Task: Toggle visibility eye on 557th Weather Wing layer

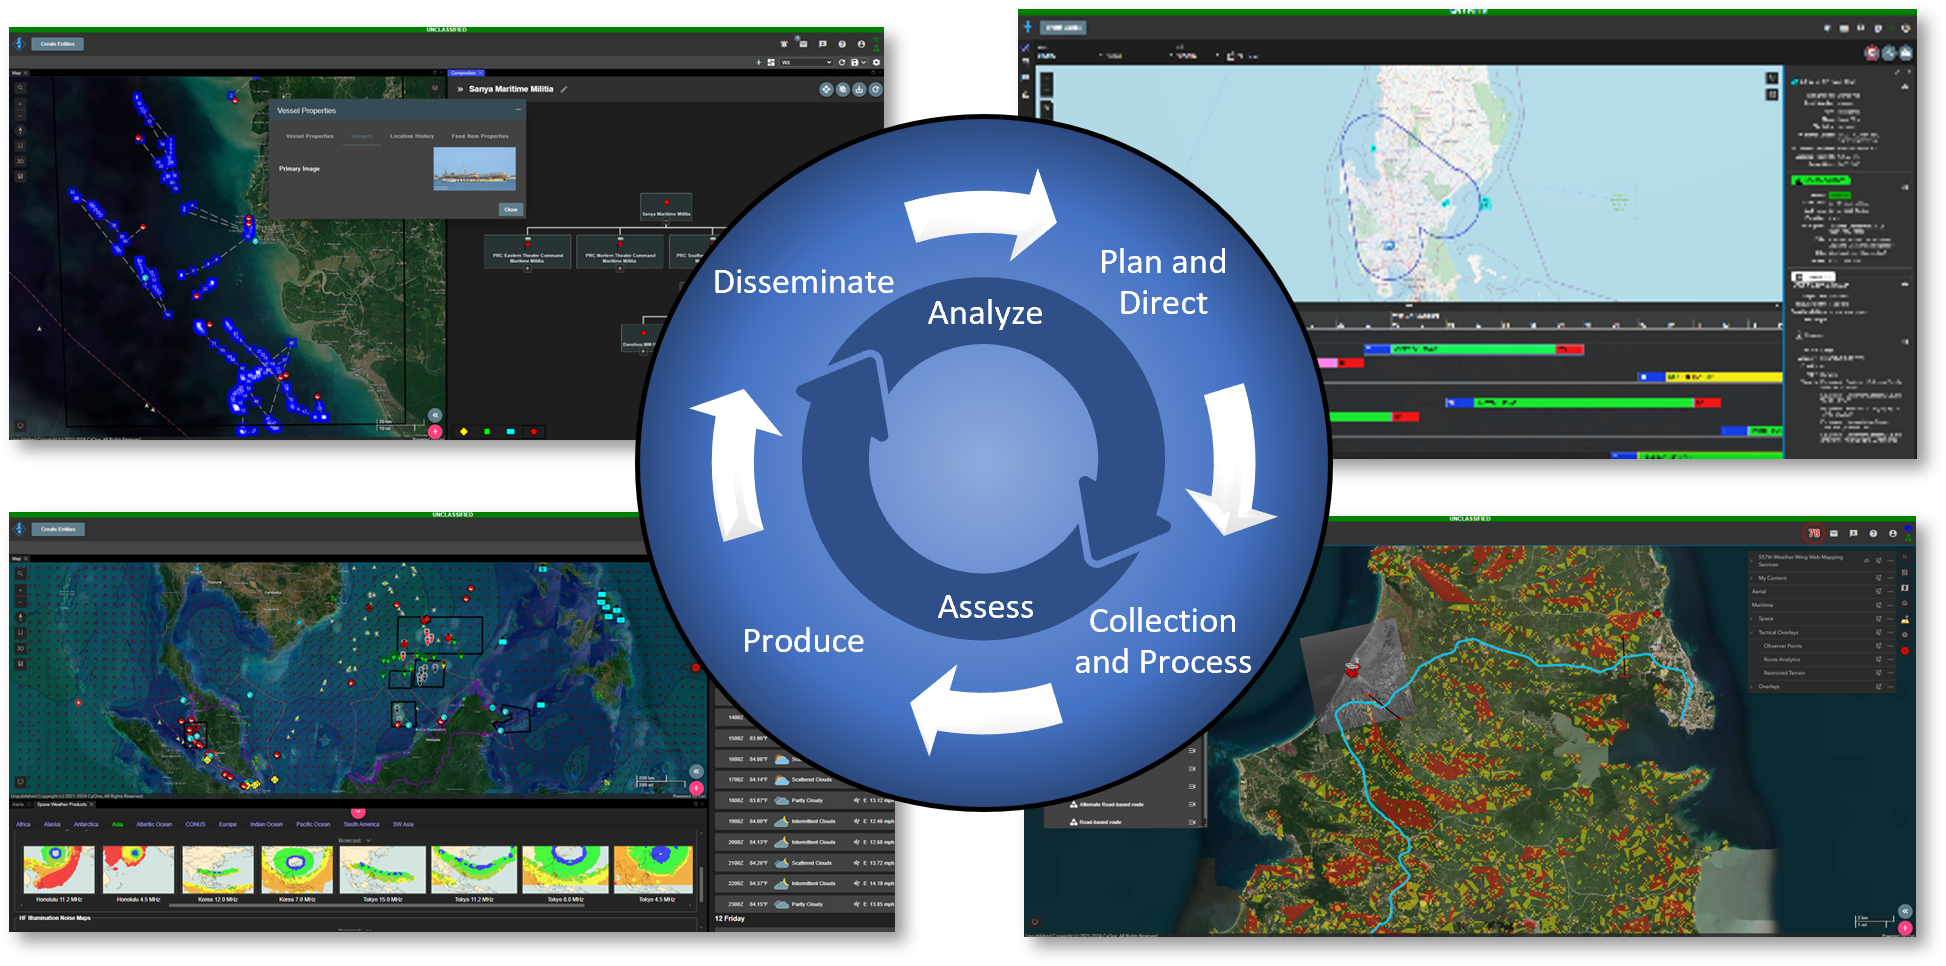Action: [x=1867, y=561]
